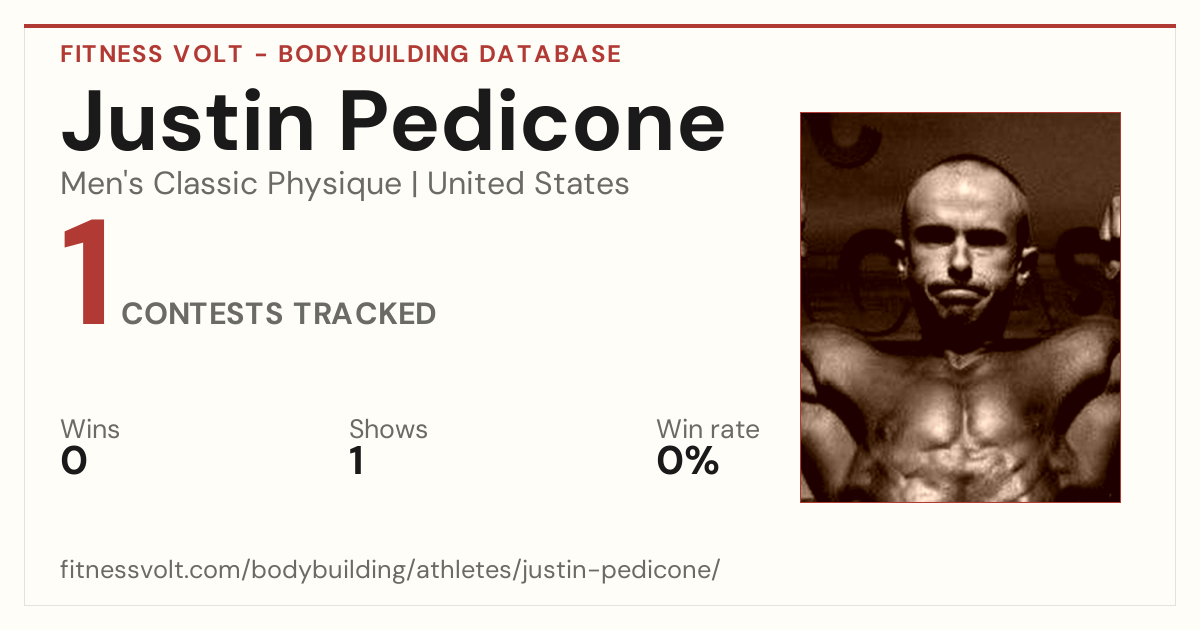Open the Justin Pedicone name heading
Image resolution: width=1200 pixels, height=630 pixels.
(393, 120)
